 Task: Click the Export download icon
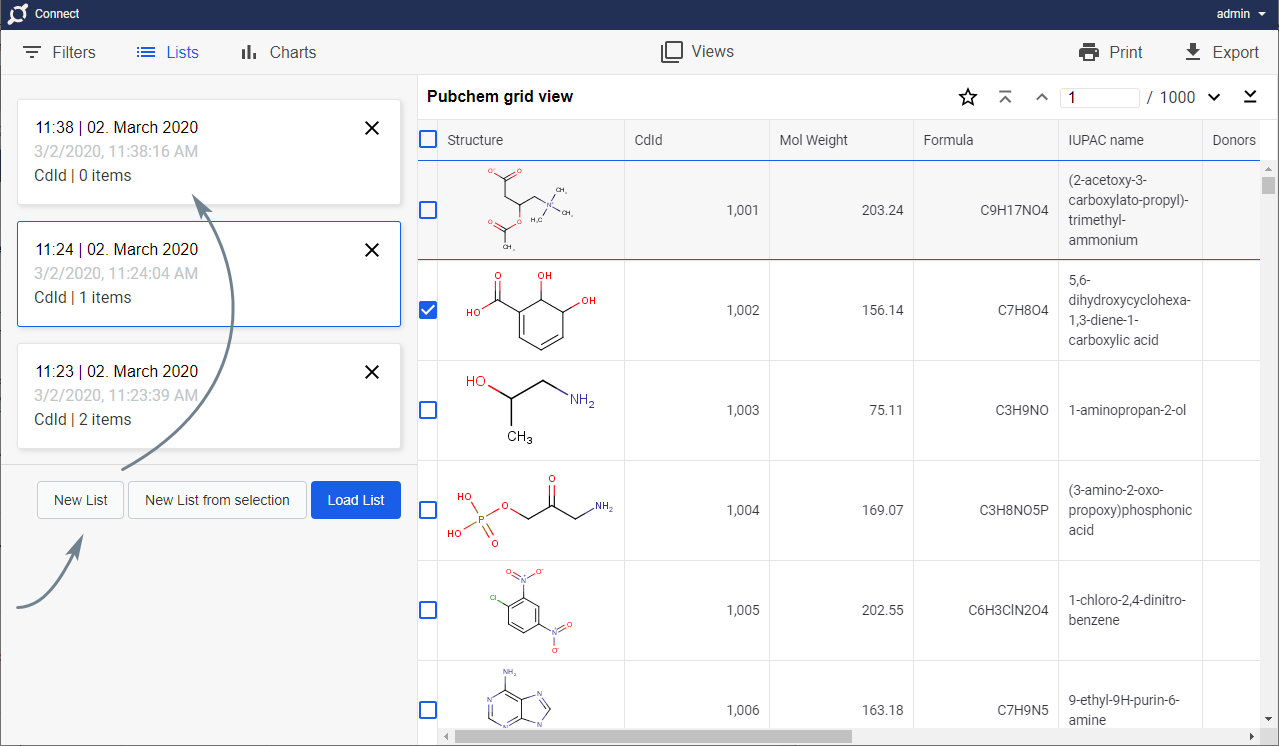(x=1192, y=53)
